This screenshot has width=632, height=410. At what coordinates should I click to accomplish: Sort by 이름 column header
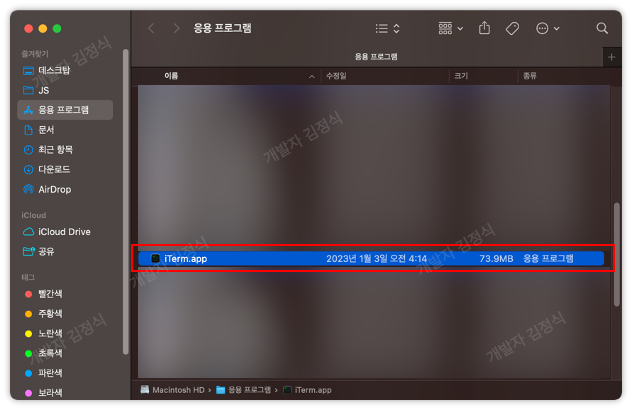pyautogui.click(x=171, y=76)
